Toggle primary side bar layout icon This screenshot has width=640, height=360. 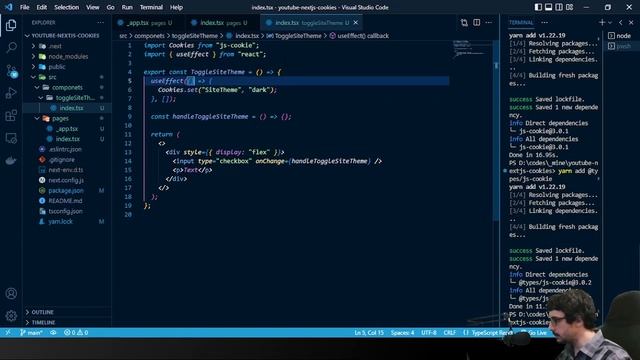[538, 7]
